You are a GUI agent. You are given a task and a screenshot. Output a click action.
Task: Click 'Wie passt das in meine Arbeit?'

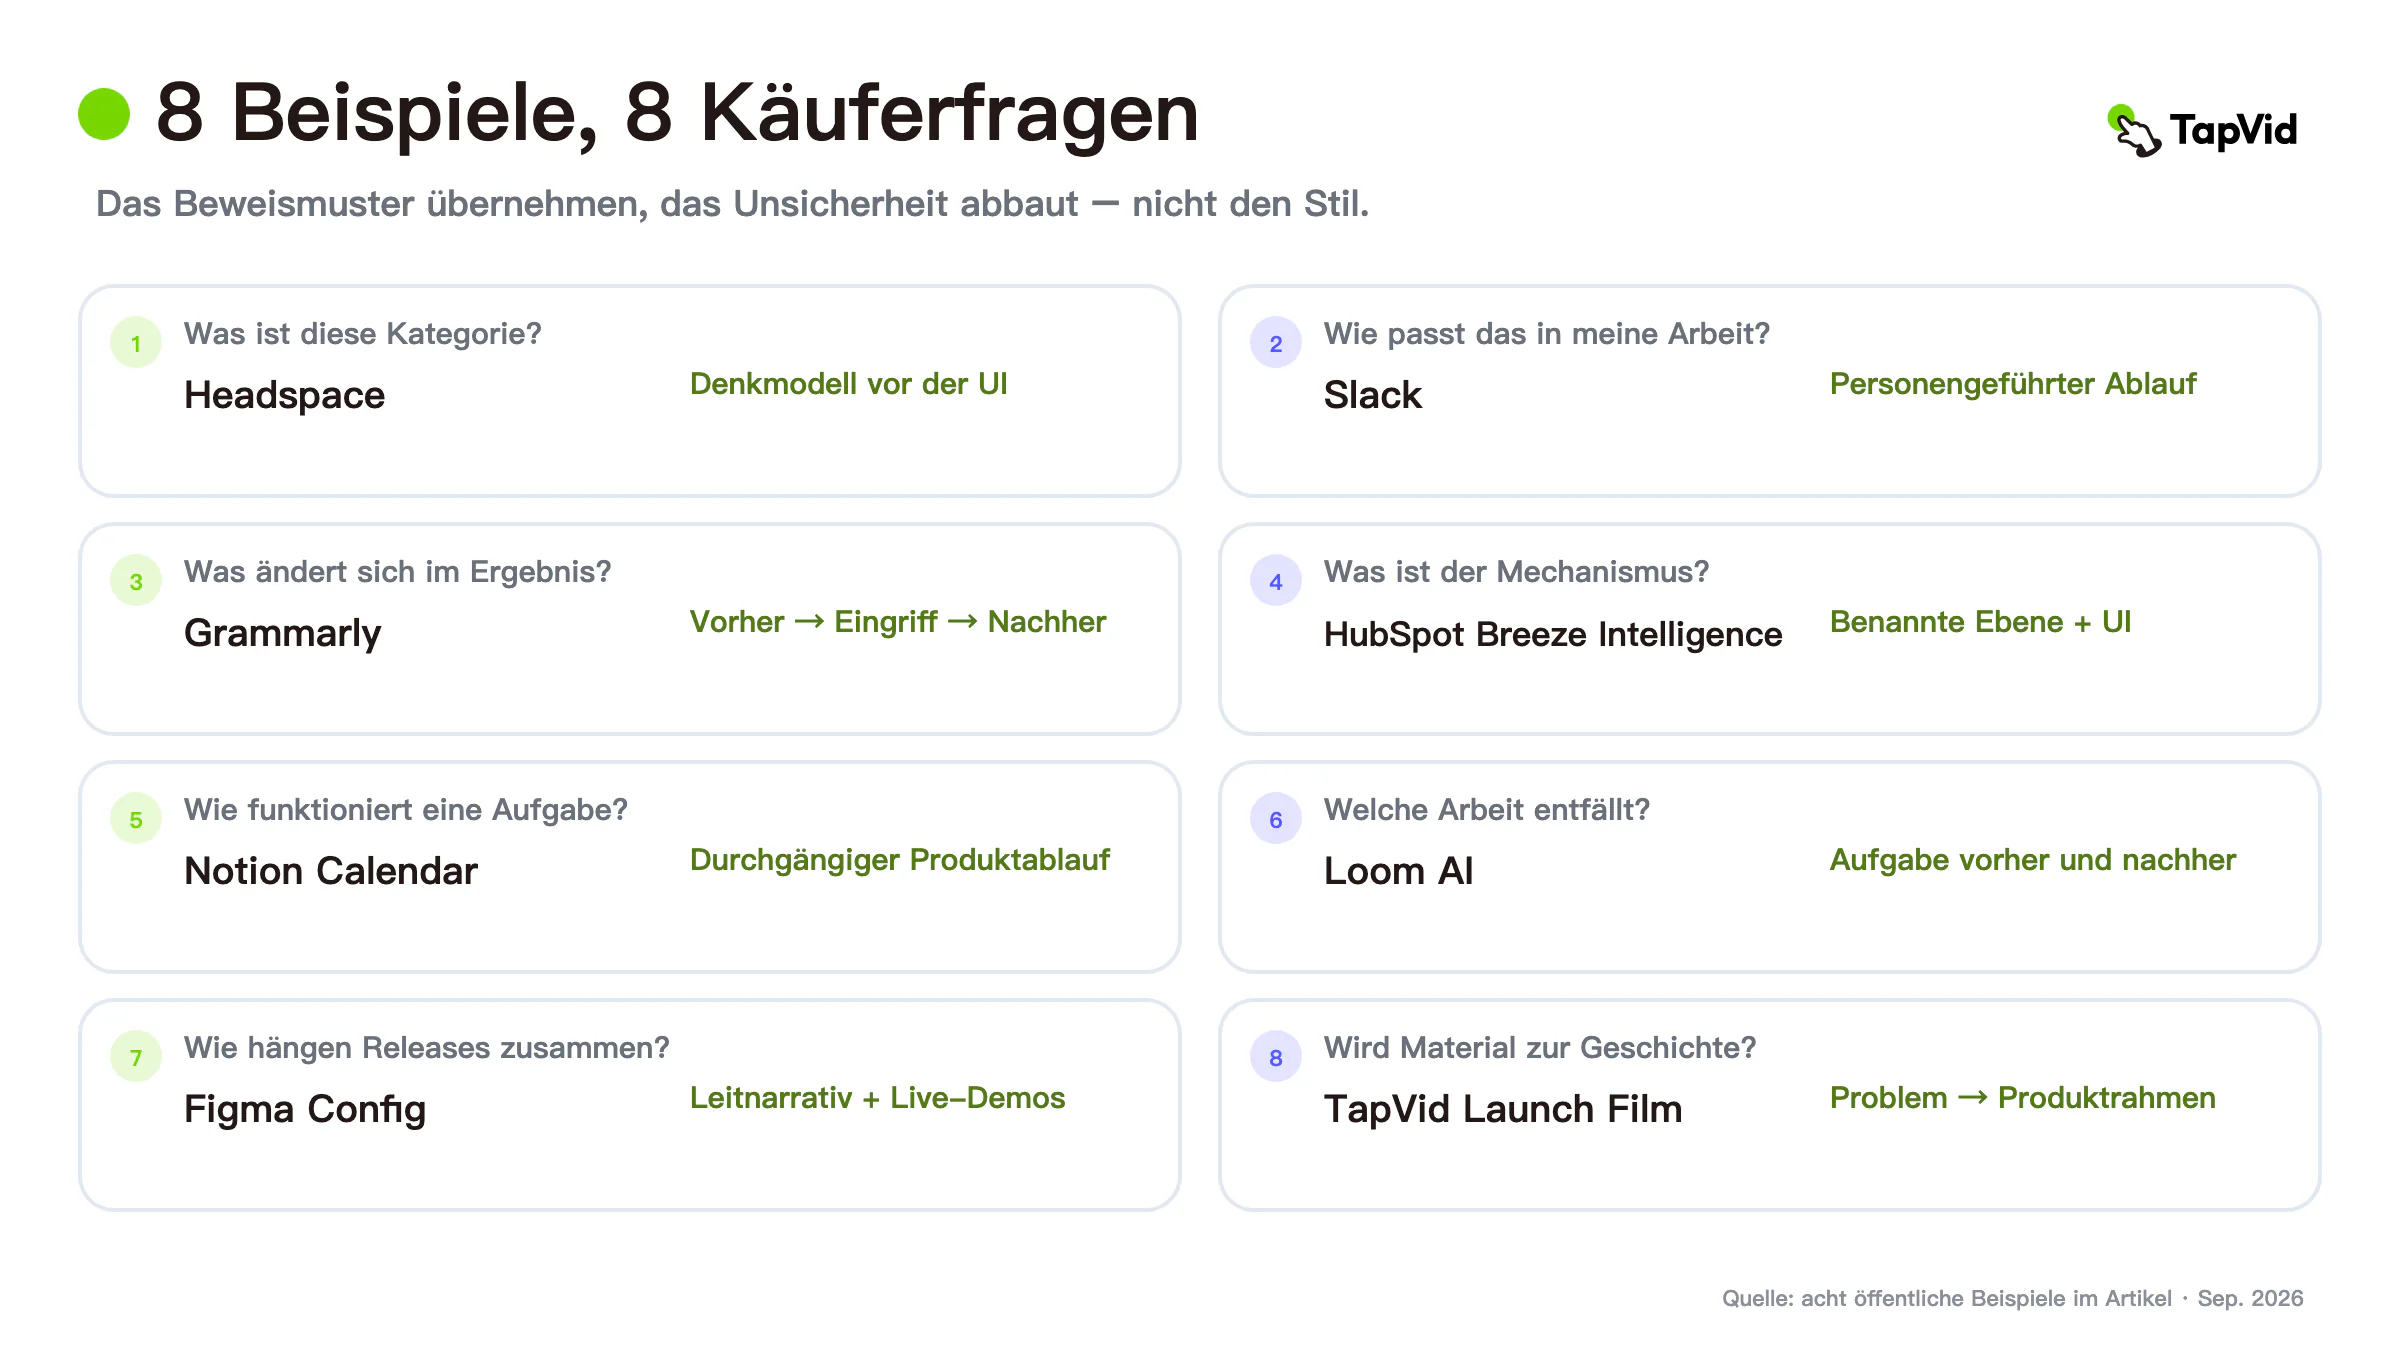tap(1546, 334)
